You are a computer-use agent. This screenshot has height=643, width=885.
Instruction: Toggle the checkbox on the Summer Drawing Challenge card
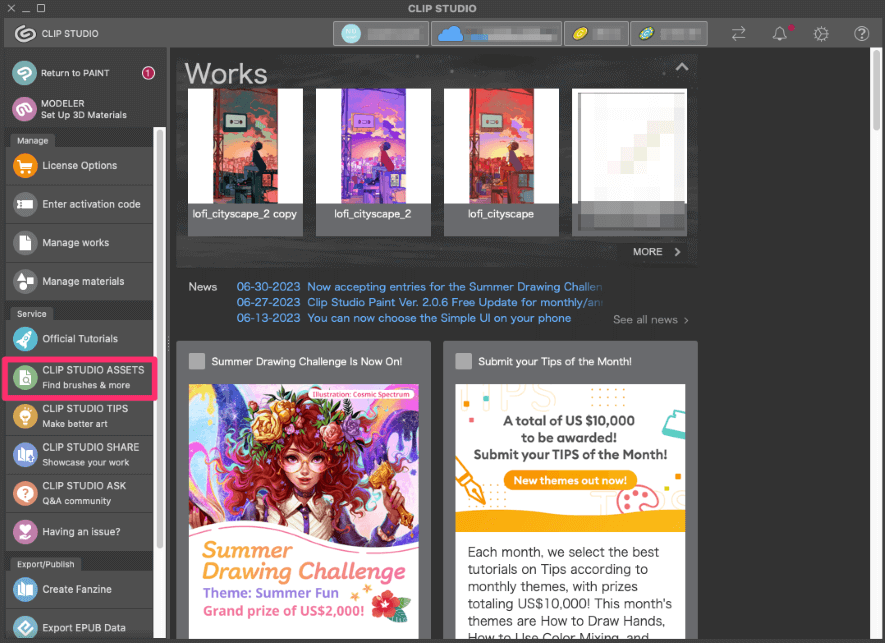tap(197, 361)
